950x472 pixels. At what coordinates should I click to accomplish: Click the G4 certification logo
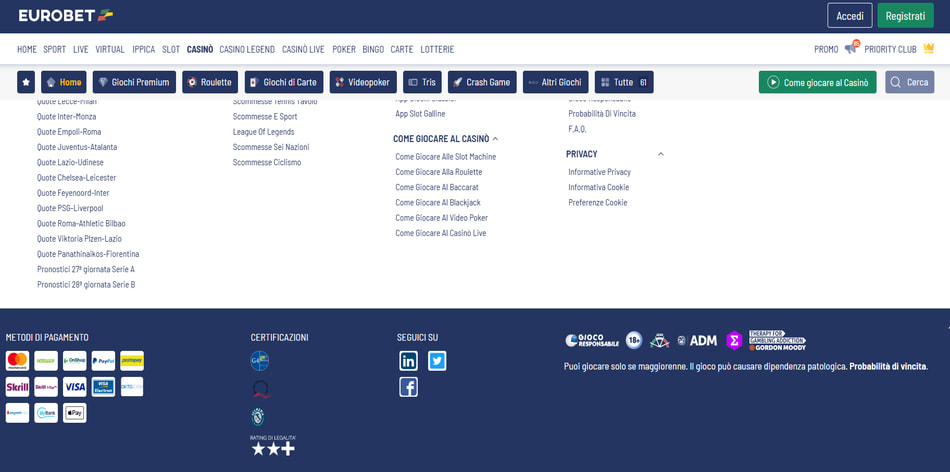point(260,361)
